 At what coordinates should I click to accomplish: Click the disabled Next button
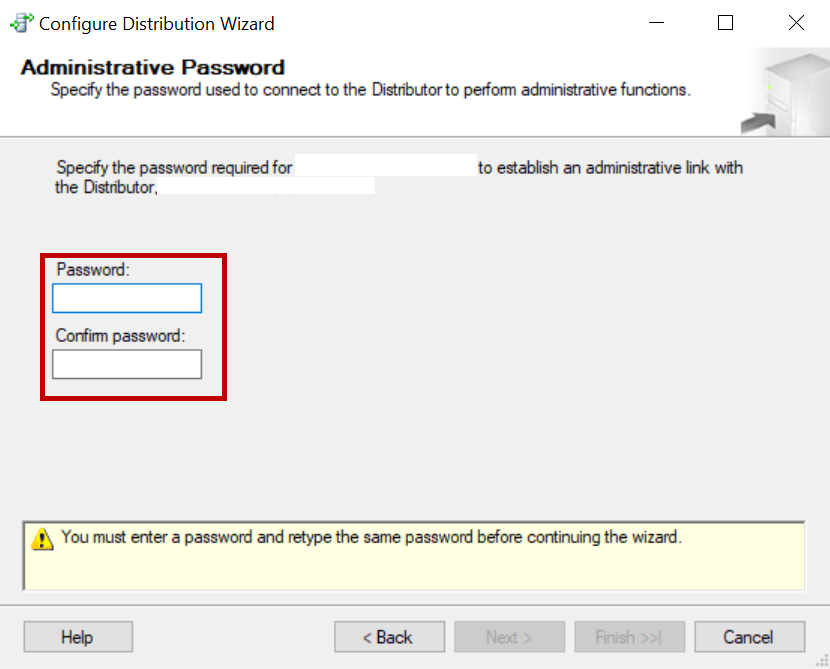509,636
